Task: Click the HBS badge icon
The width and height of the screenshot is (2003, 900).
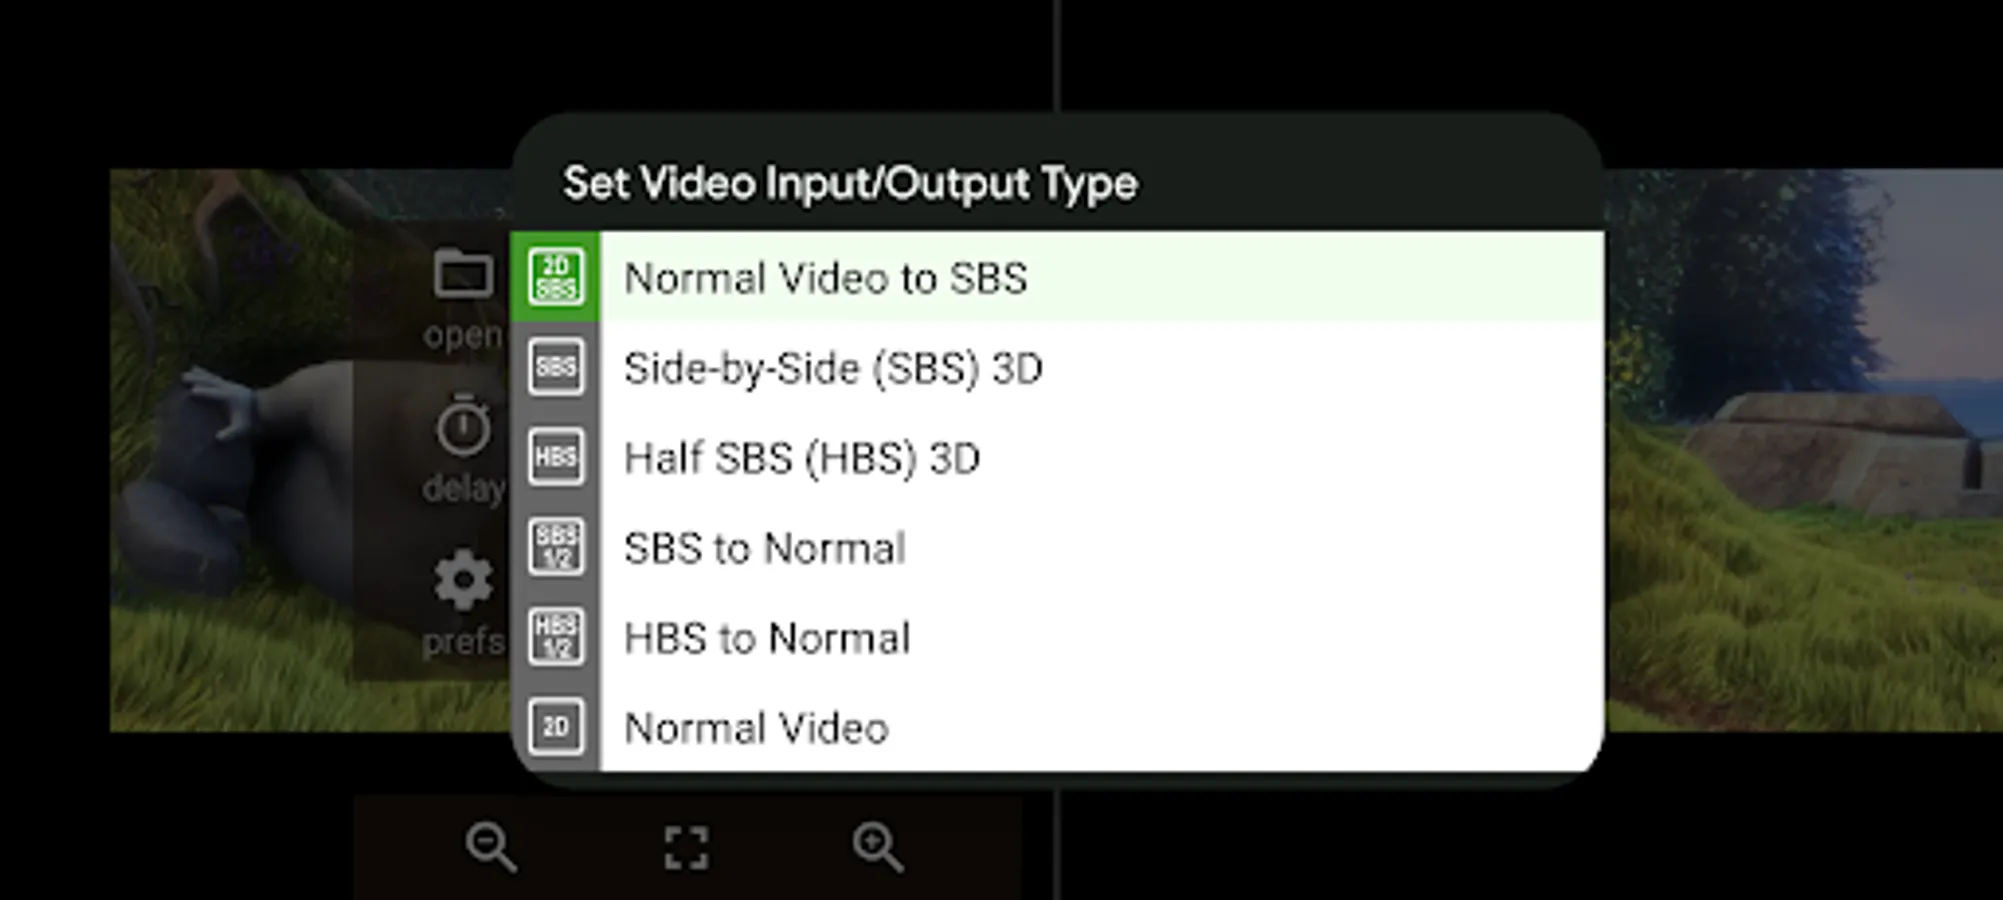Action: click(x=555, y=457)
